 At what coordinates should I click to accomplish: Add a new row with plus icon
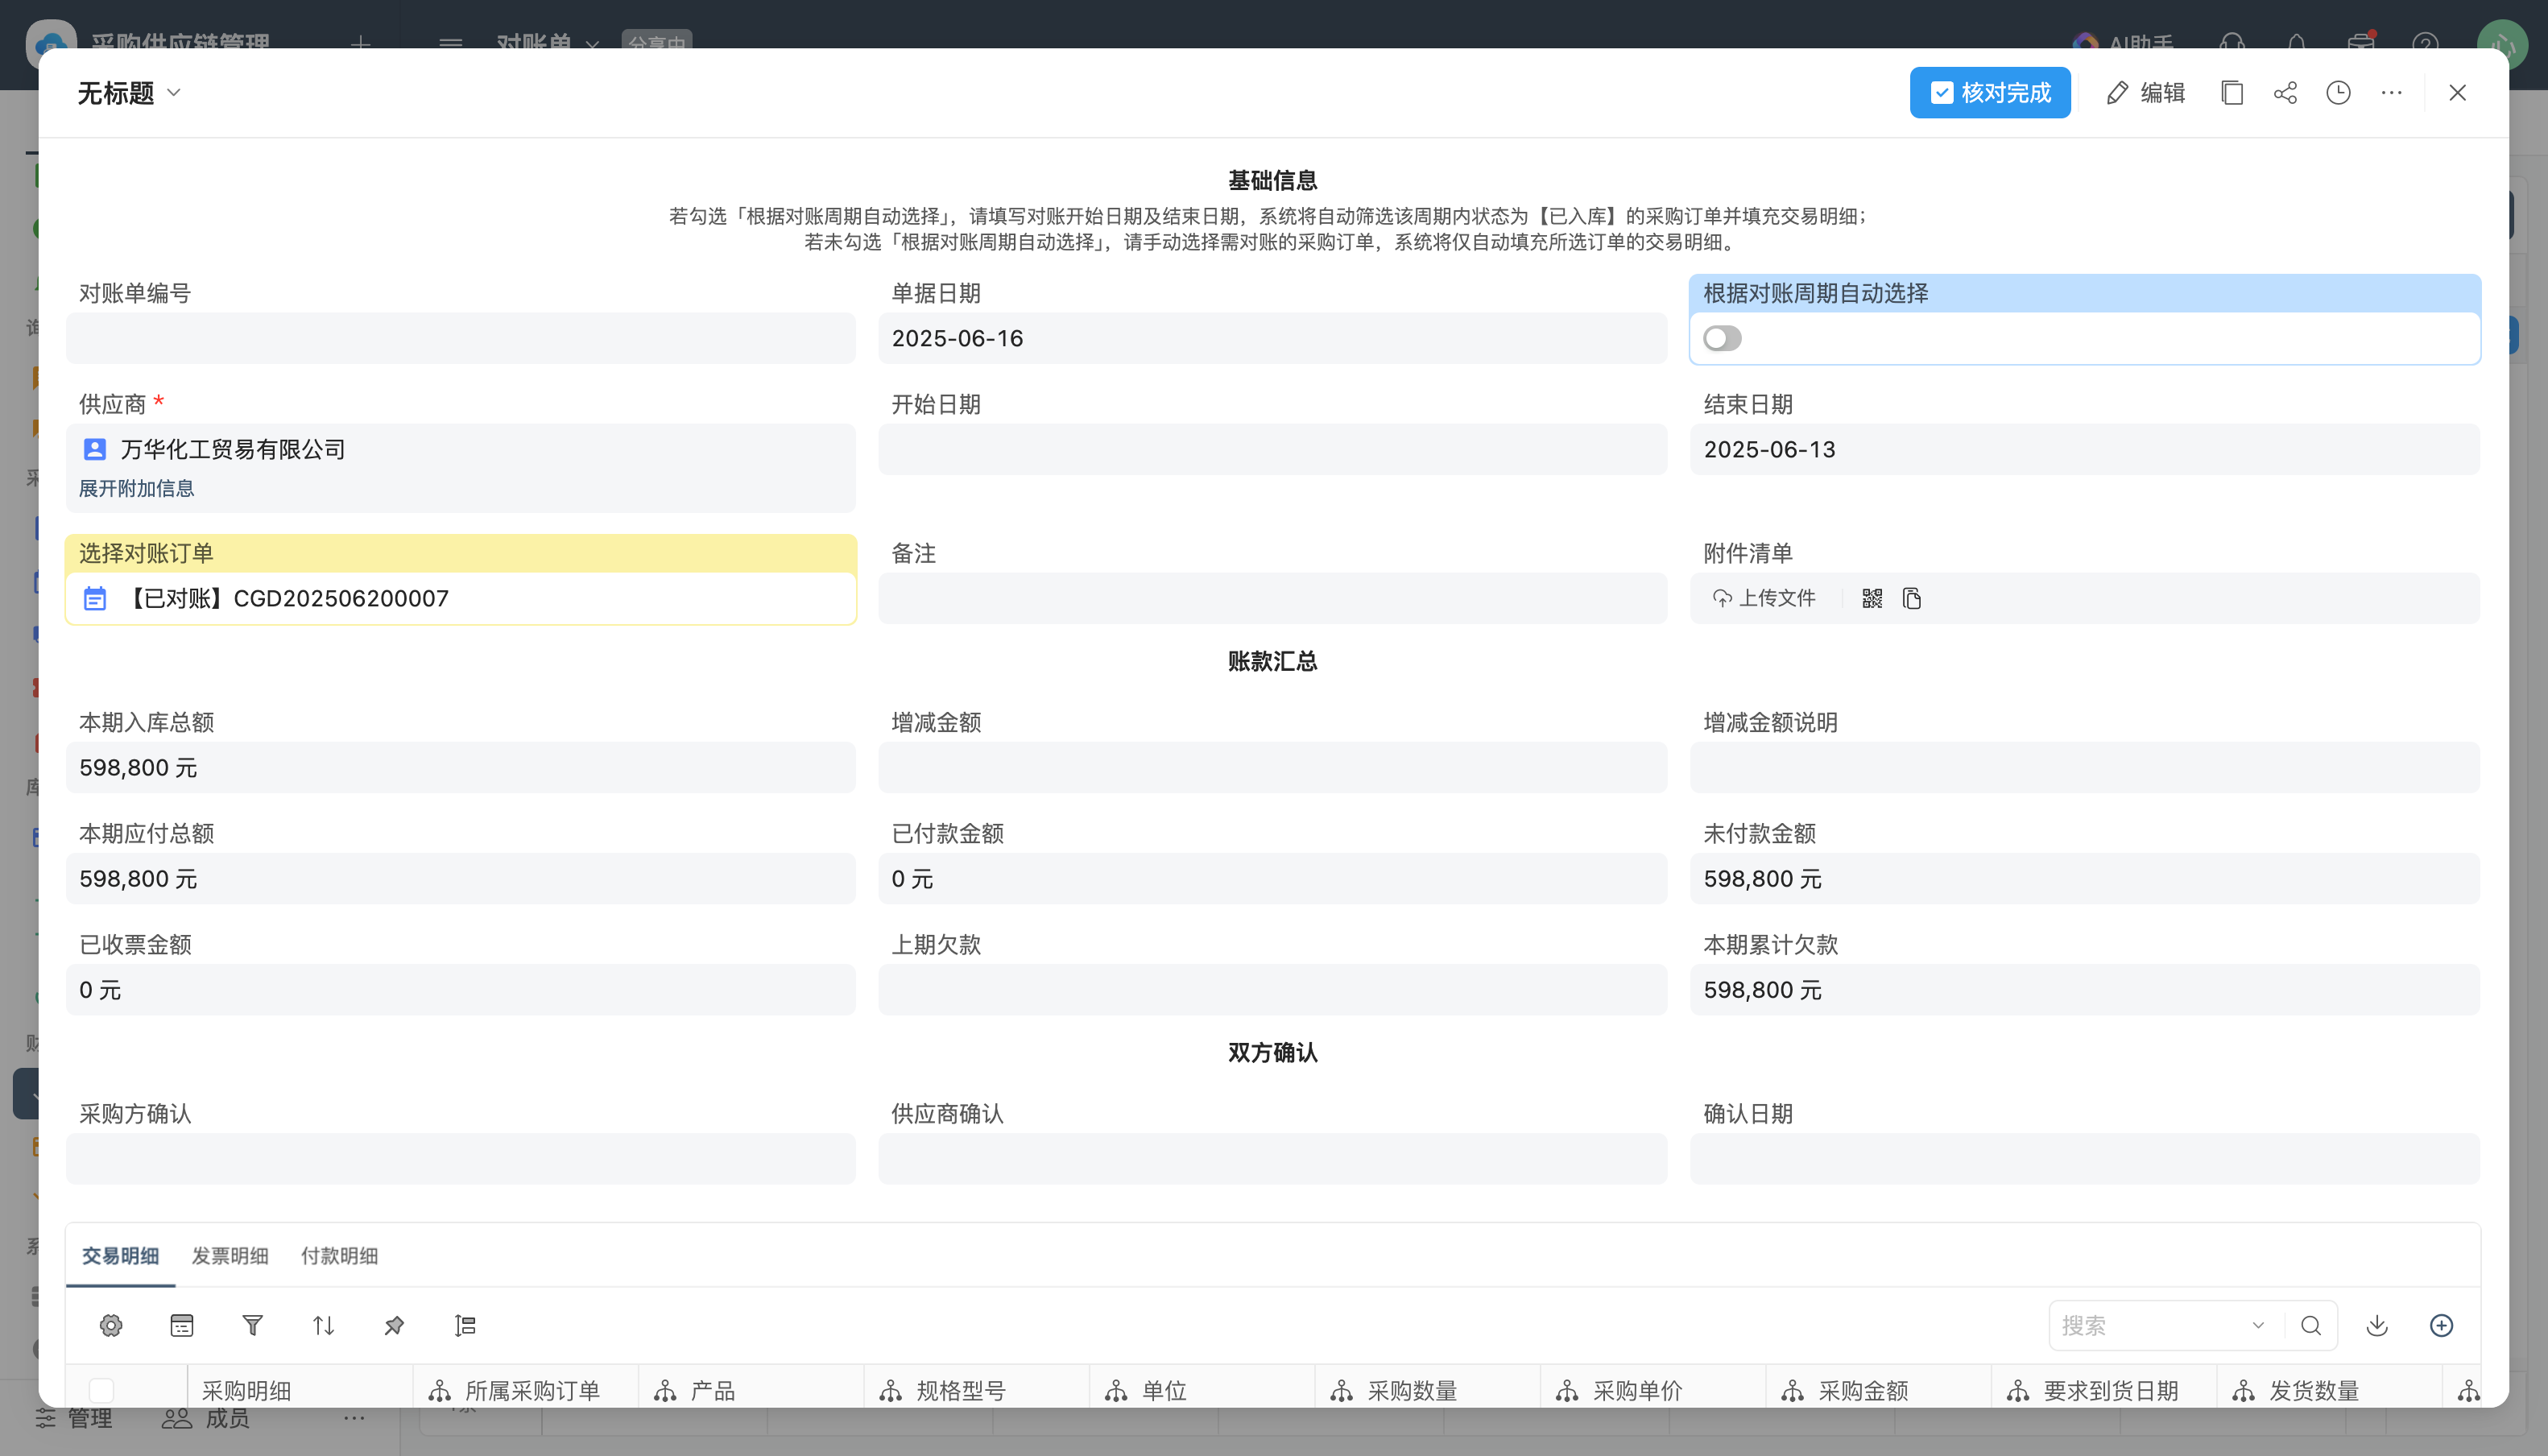click(2441, 1325)
